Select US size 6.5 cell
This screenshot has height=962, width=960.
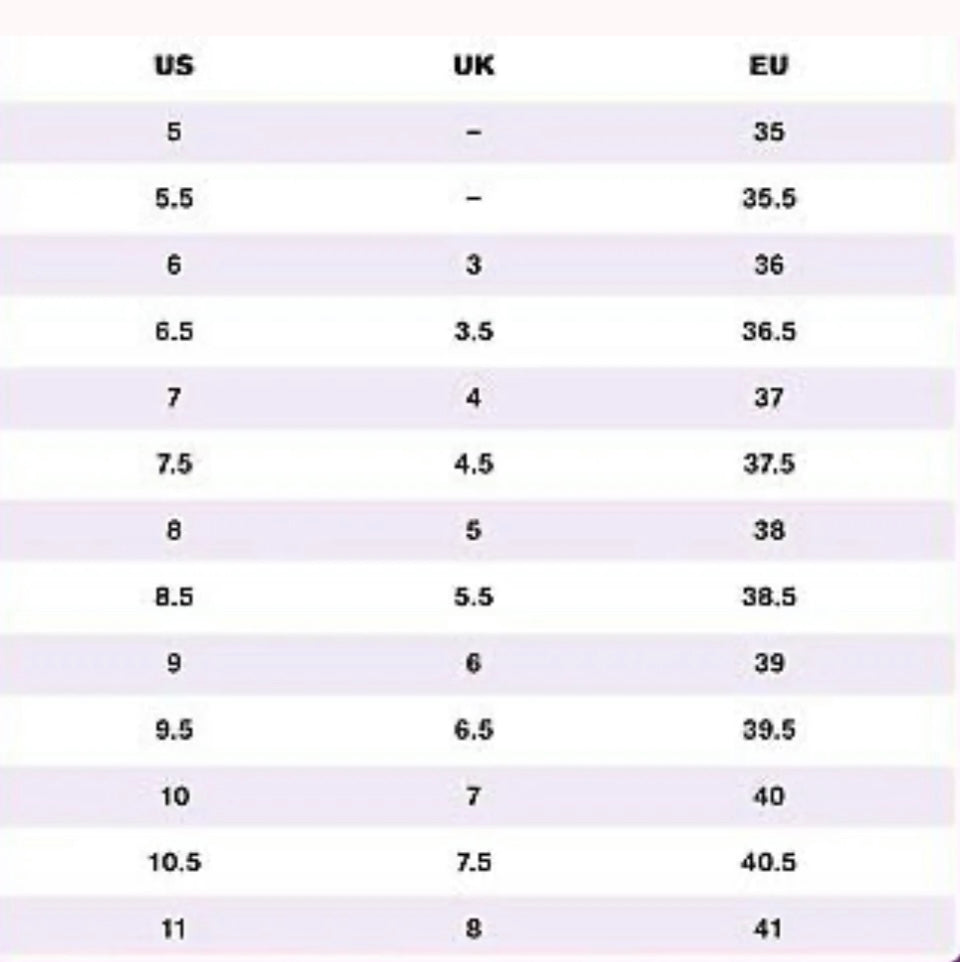coord(174,331)
